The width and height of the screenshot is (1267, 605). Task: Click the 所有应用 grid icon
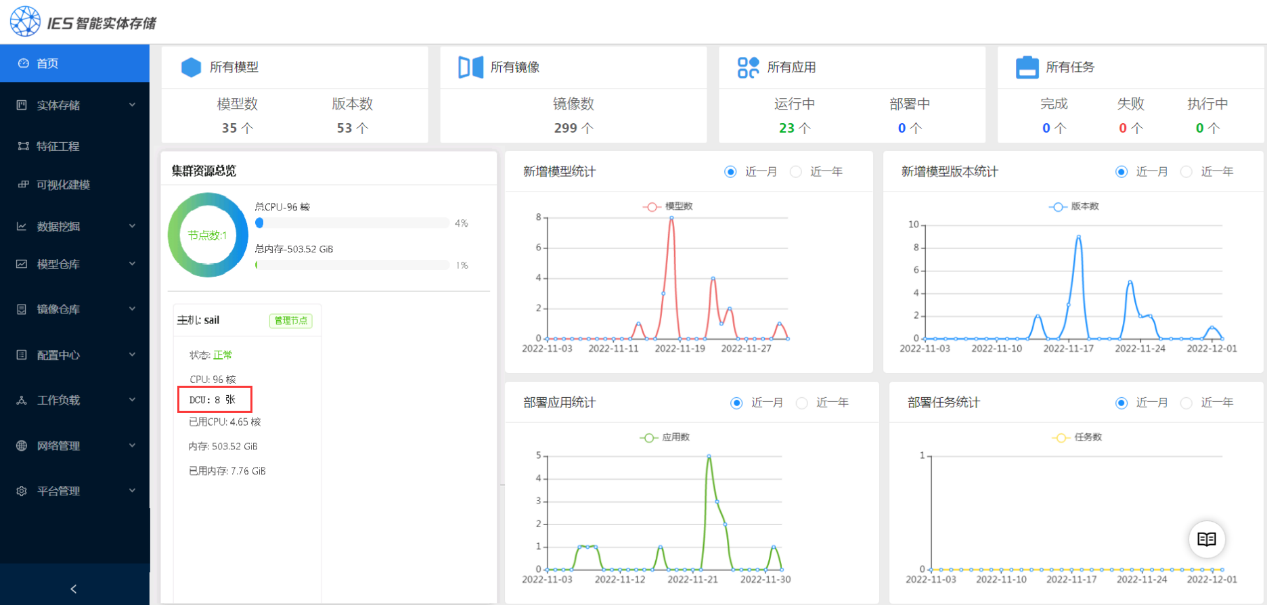748,67
